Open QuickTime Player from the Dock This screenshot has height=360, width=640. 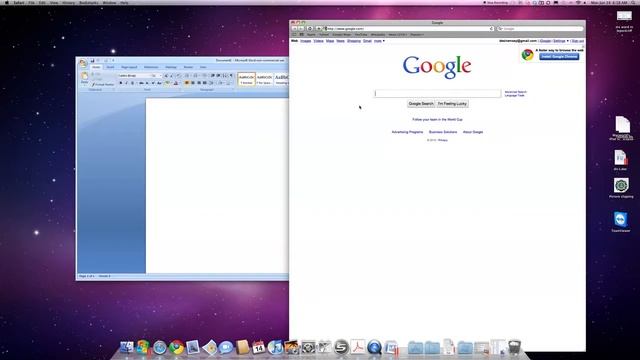(x=374, y=347)
